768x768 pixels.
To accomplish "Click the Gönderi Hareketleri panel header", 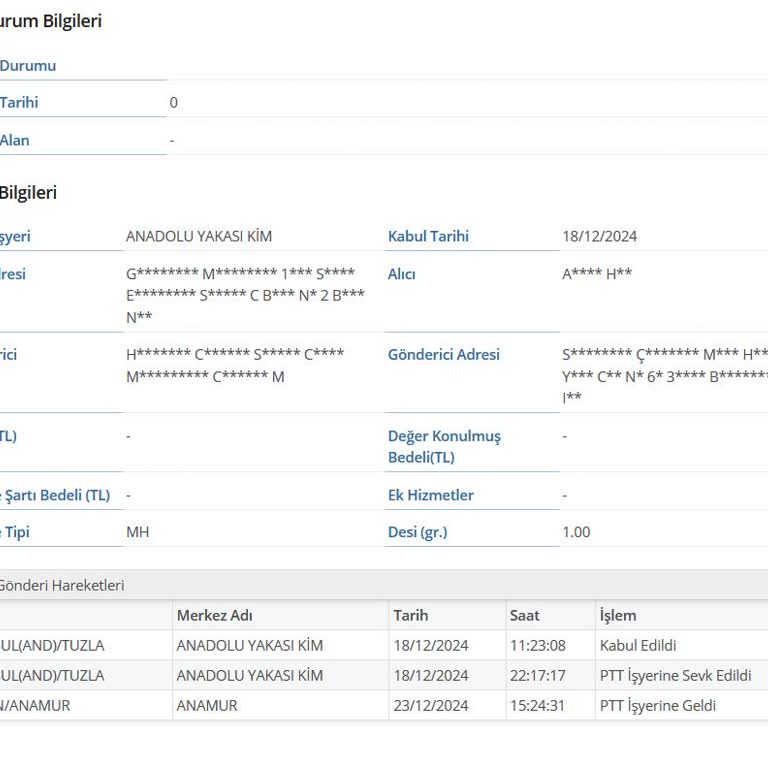I will (x=62, y=585).
